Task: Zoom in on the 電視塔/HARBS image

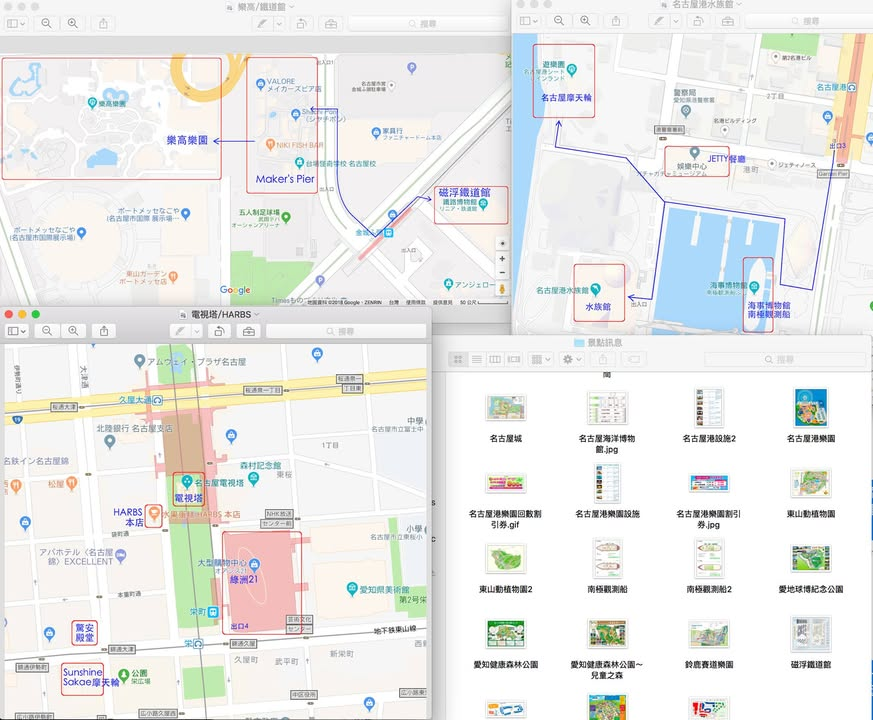Action: pyautogui.click(x=72, y=331)
